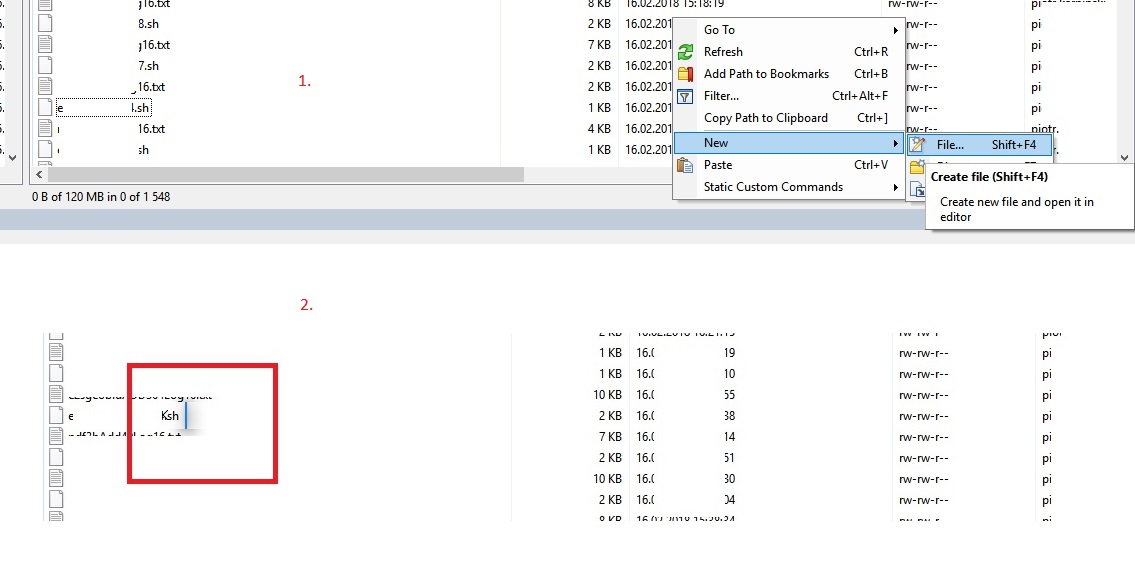
Task: Click the left pane's scroll down arrow
Action: pyautogui.click(x=11, y=157)
